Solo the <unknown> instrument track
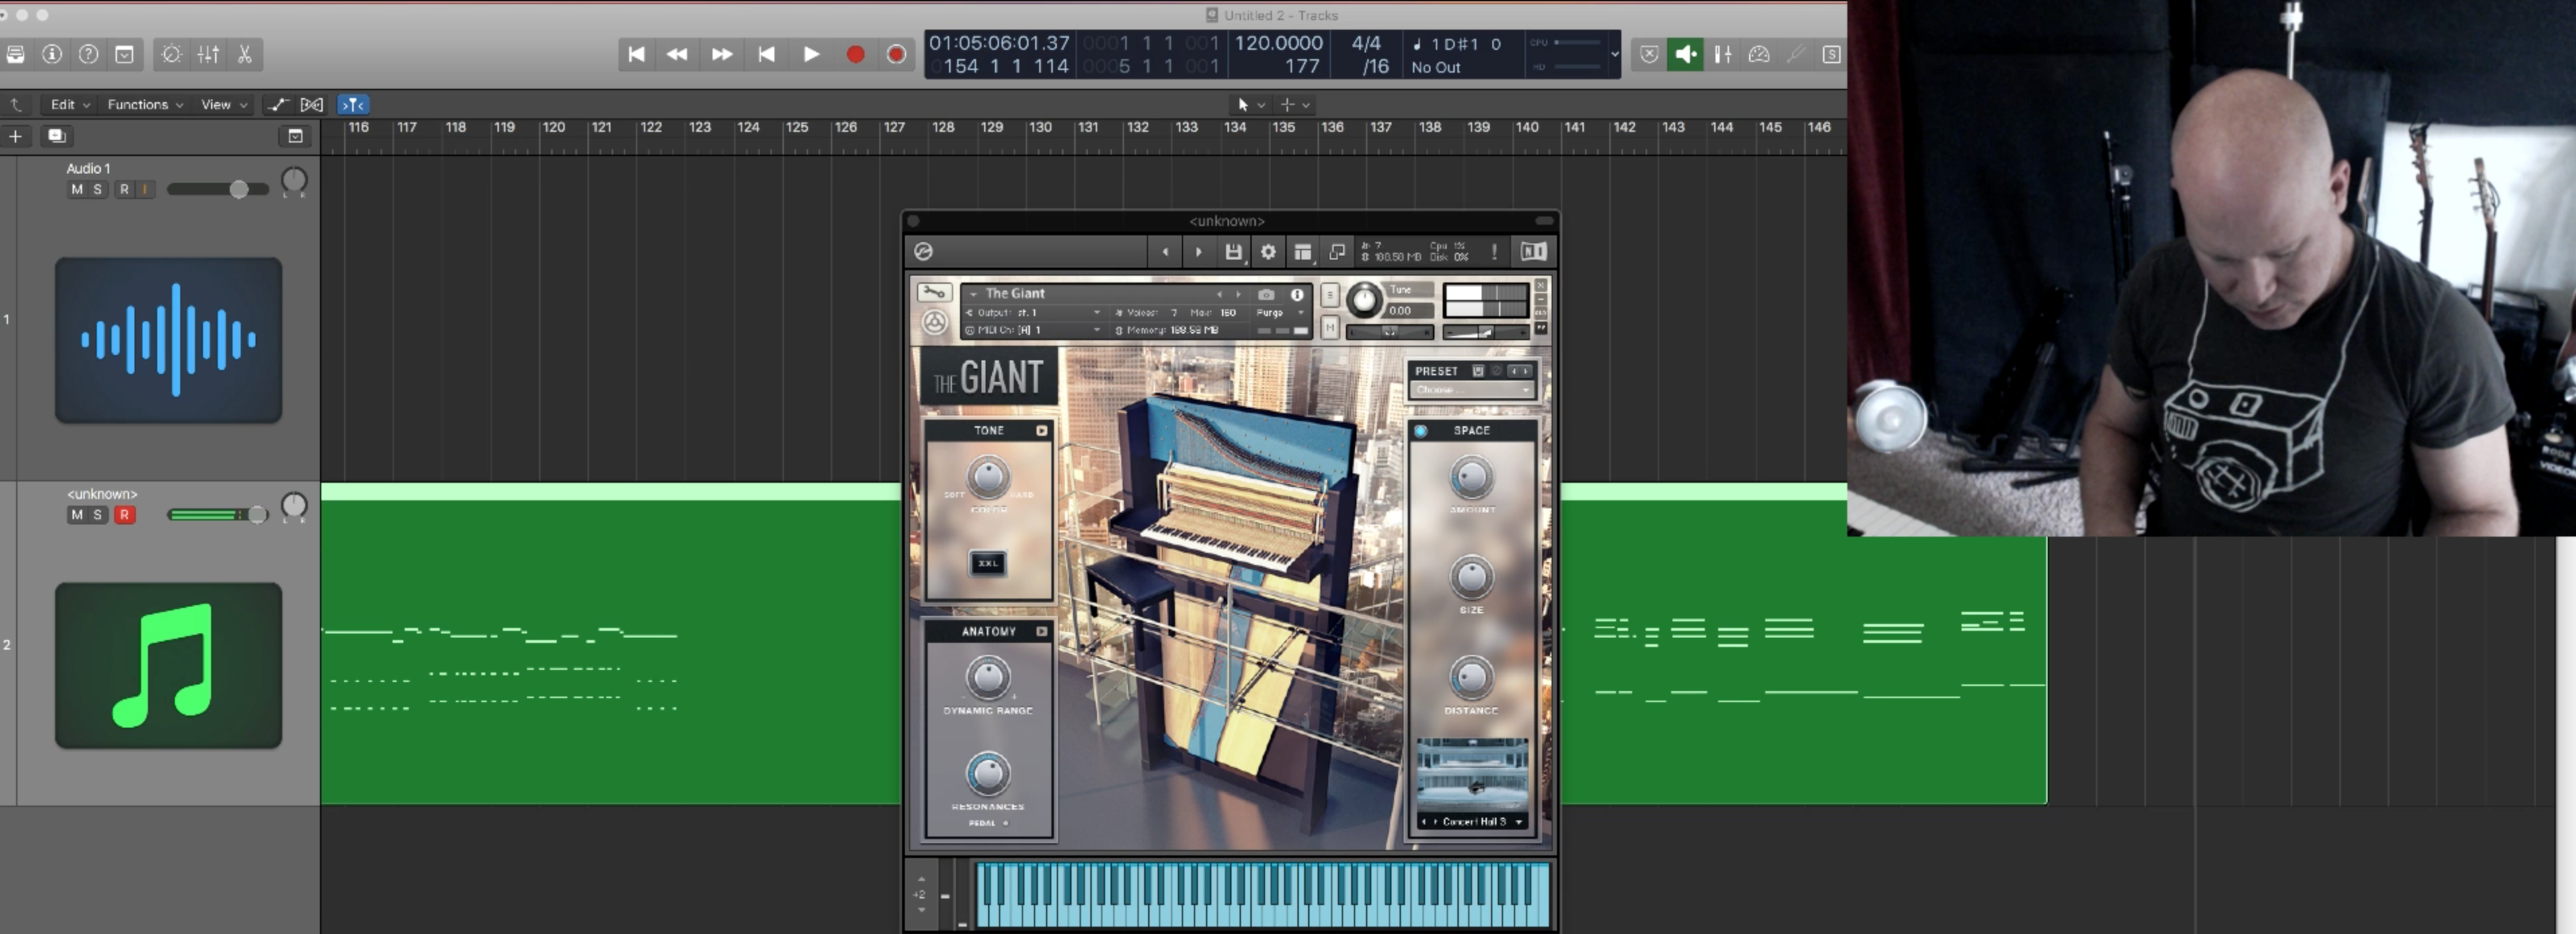 click(x=97, y=515)
